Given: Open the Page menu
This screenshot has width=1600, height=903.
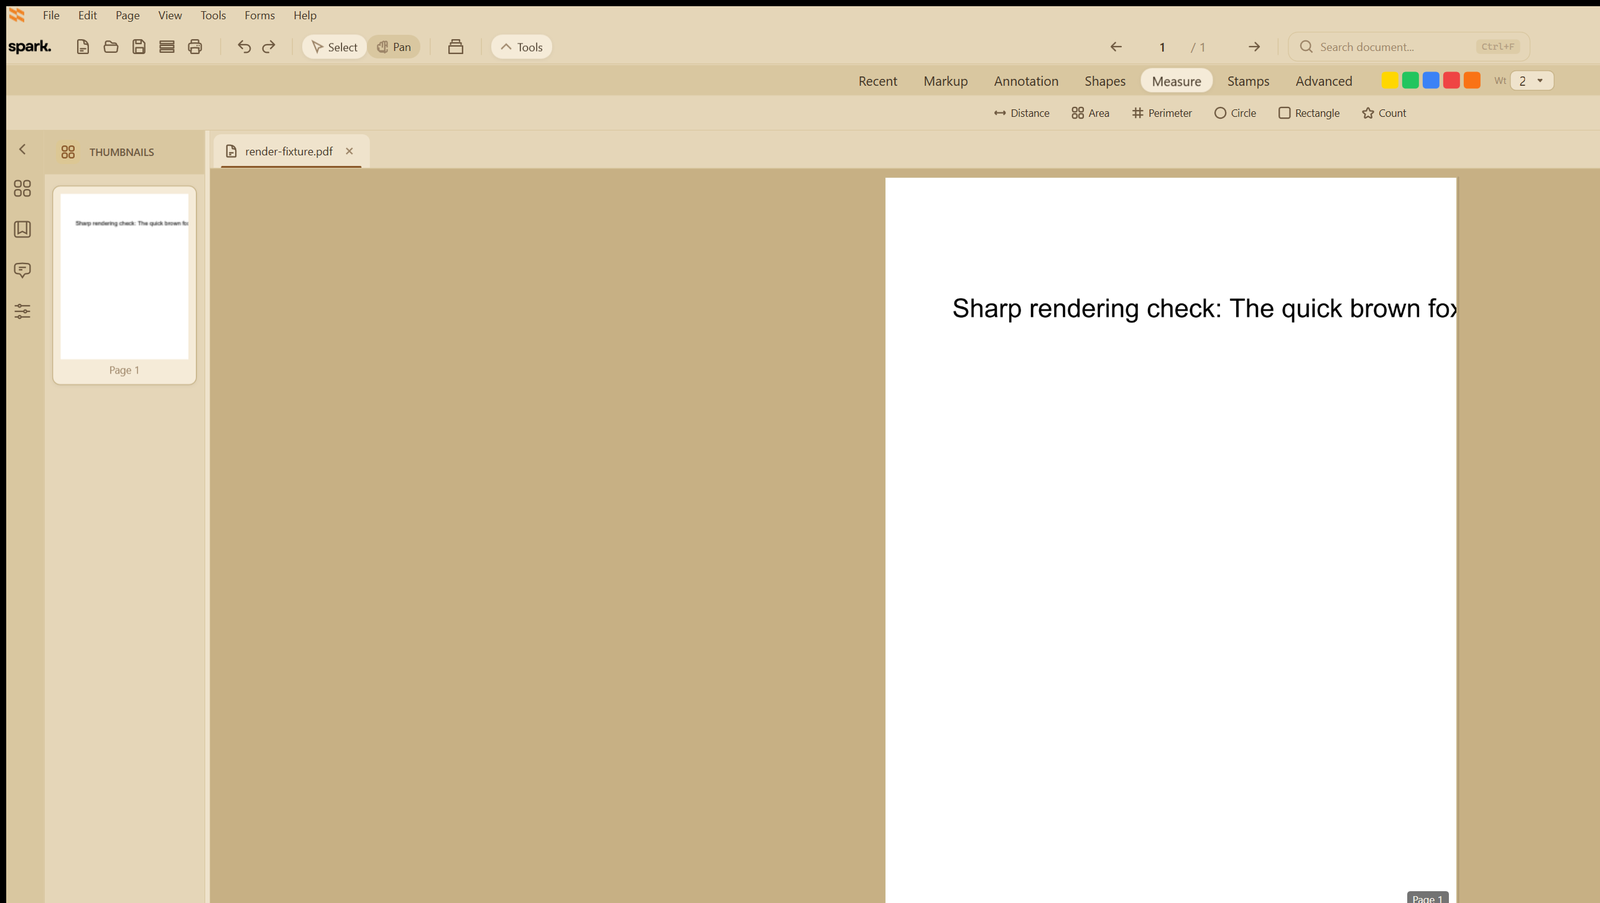Looking at the screenshot, I should click(x=128, y=15).
